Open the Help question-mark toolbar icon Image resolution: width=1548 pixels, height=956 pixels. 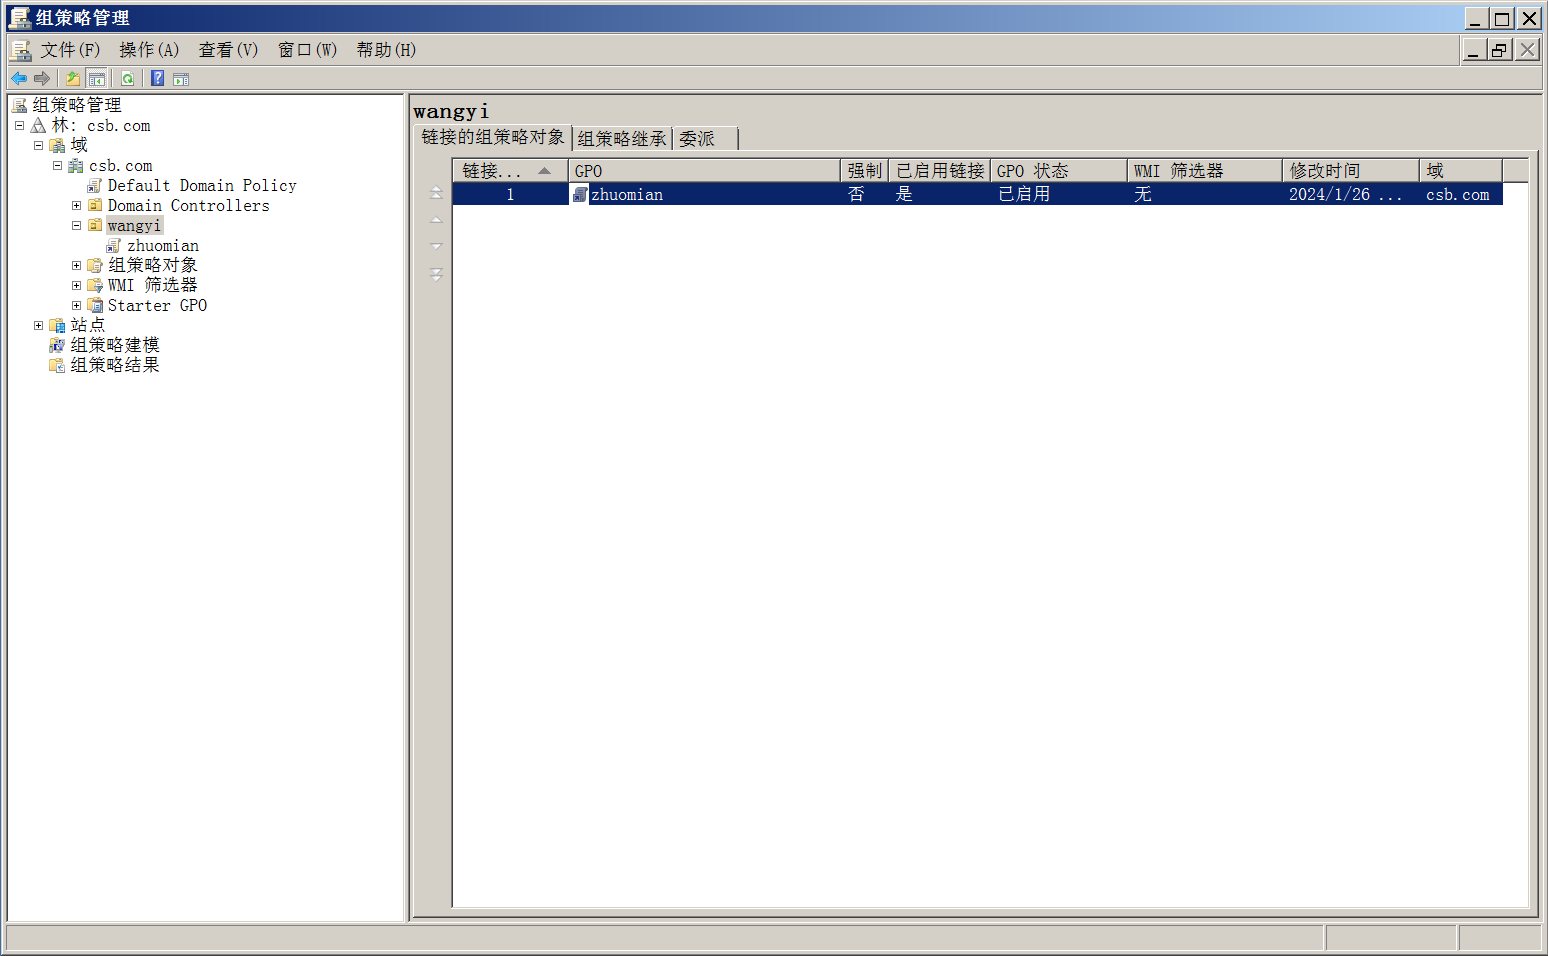pyautogui.click(x=157, y=78)
